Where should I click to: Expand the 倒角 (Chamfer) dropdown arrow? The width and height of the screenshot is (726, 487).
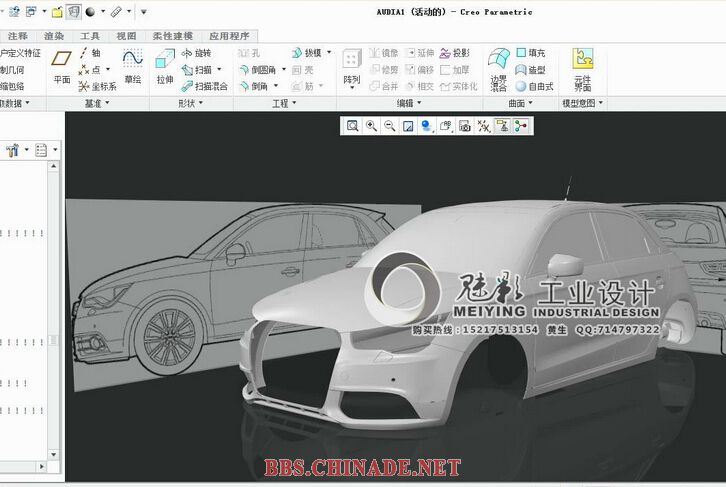276,86
